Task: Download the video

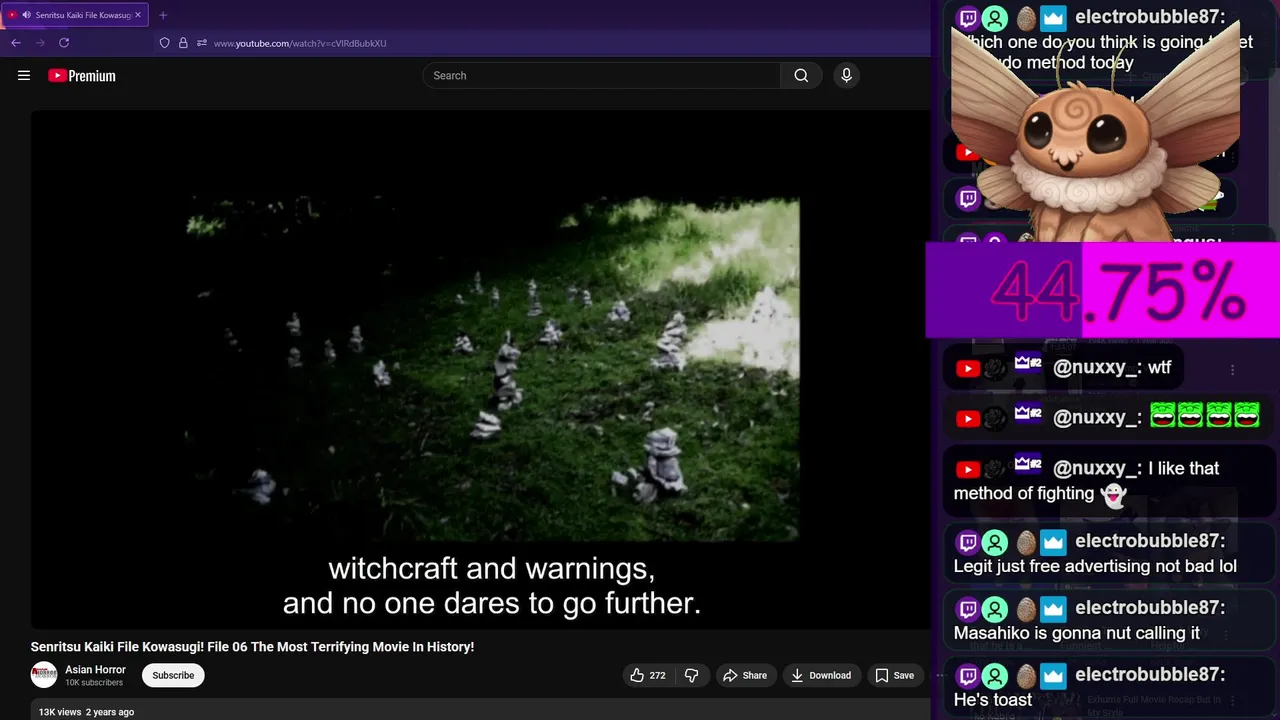Action: point(820,675)
